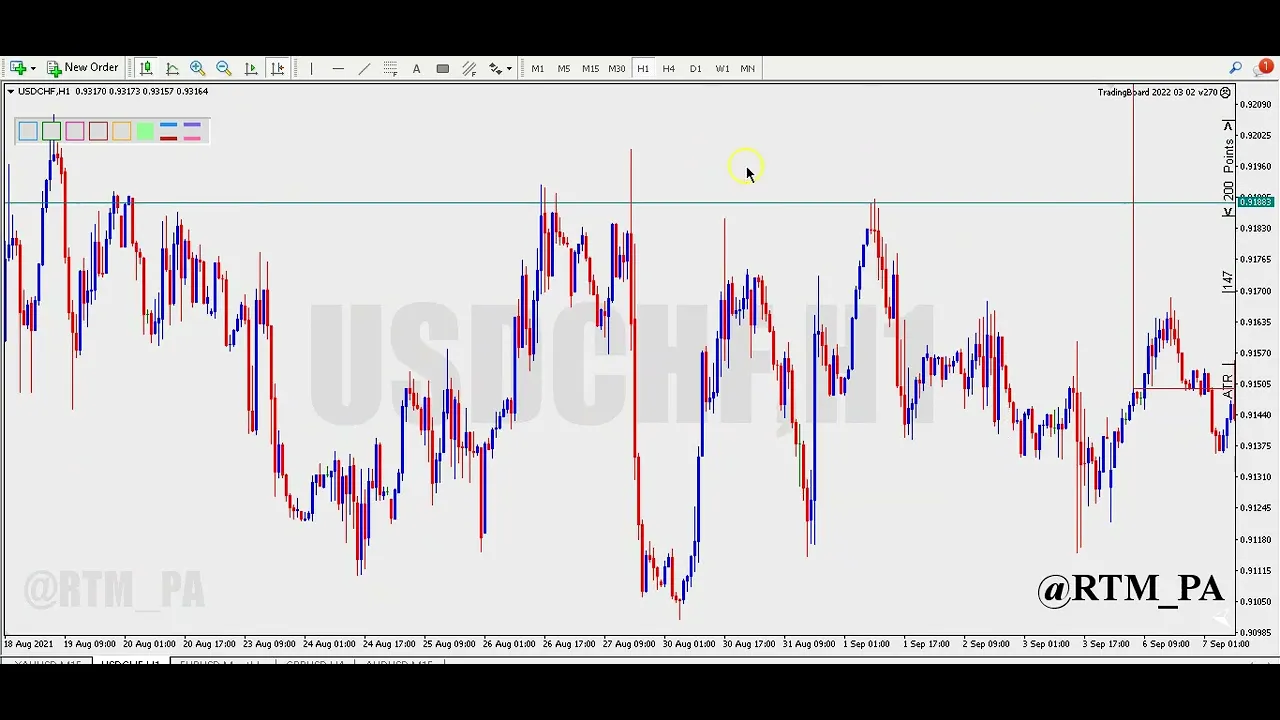
Task: Select the dark red line style swatch
Action: click(x=168, y=137)
